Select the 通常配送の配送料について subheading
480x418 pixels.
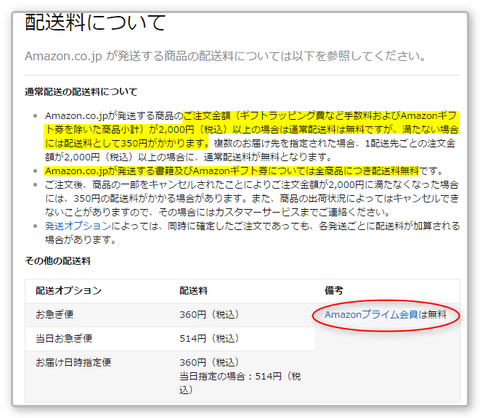(81, 92)
